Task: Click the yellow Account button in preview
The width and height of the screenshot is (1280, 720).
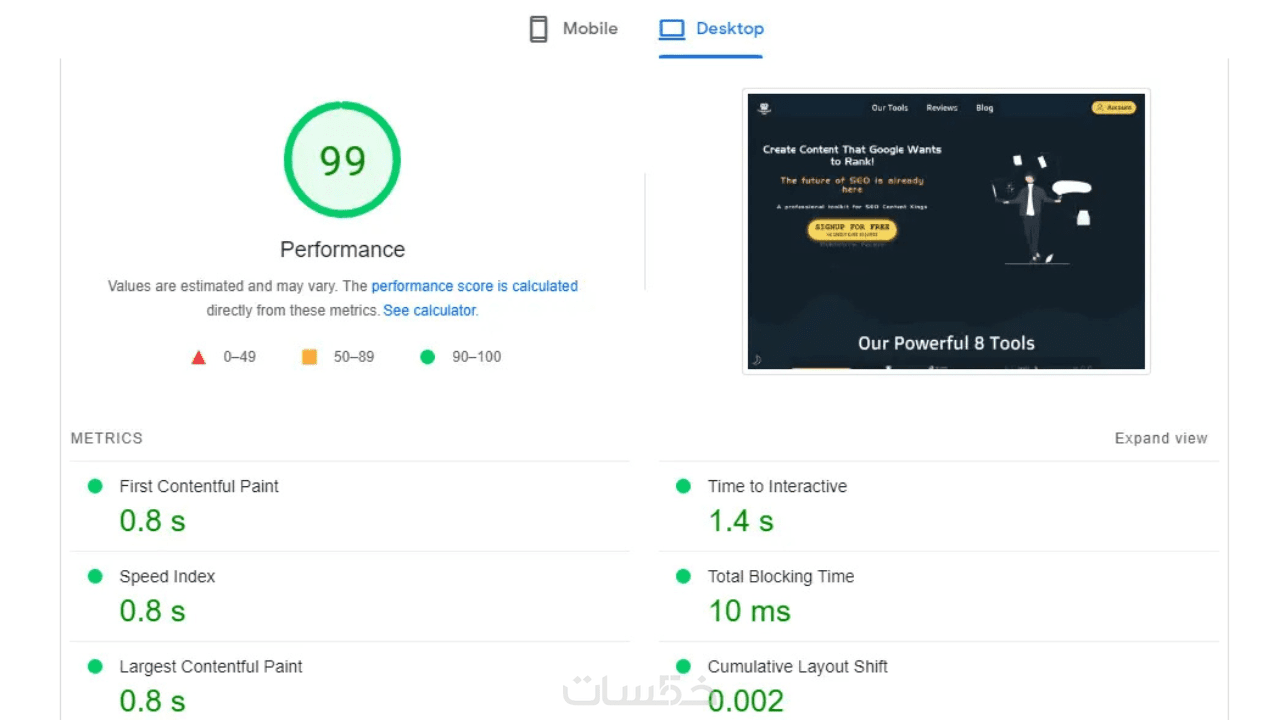Action: (x=1114, y=107)
